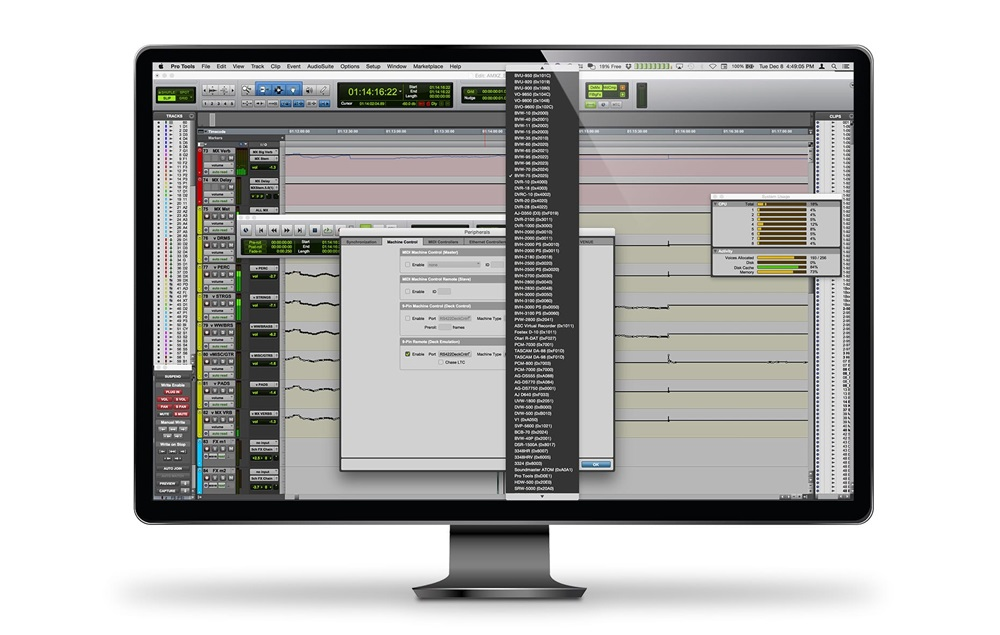Choose the Grabber tool
1000x635 pixels.
click(x=291, y=91)
